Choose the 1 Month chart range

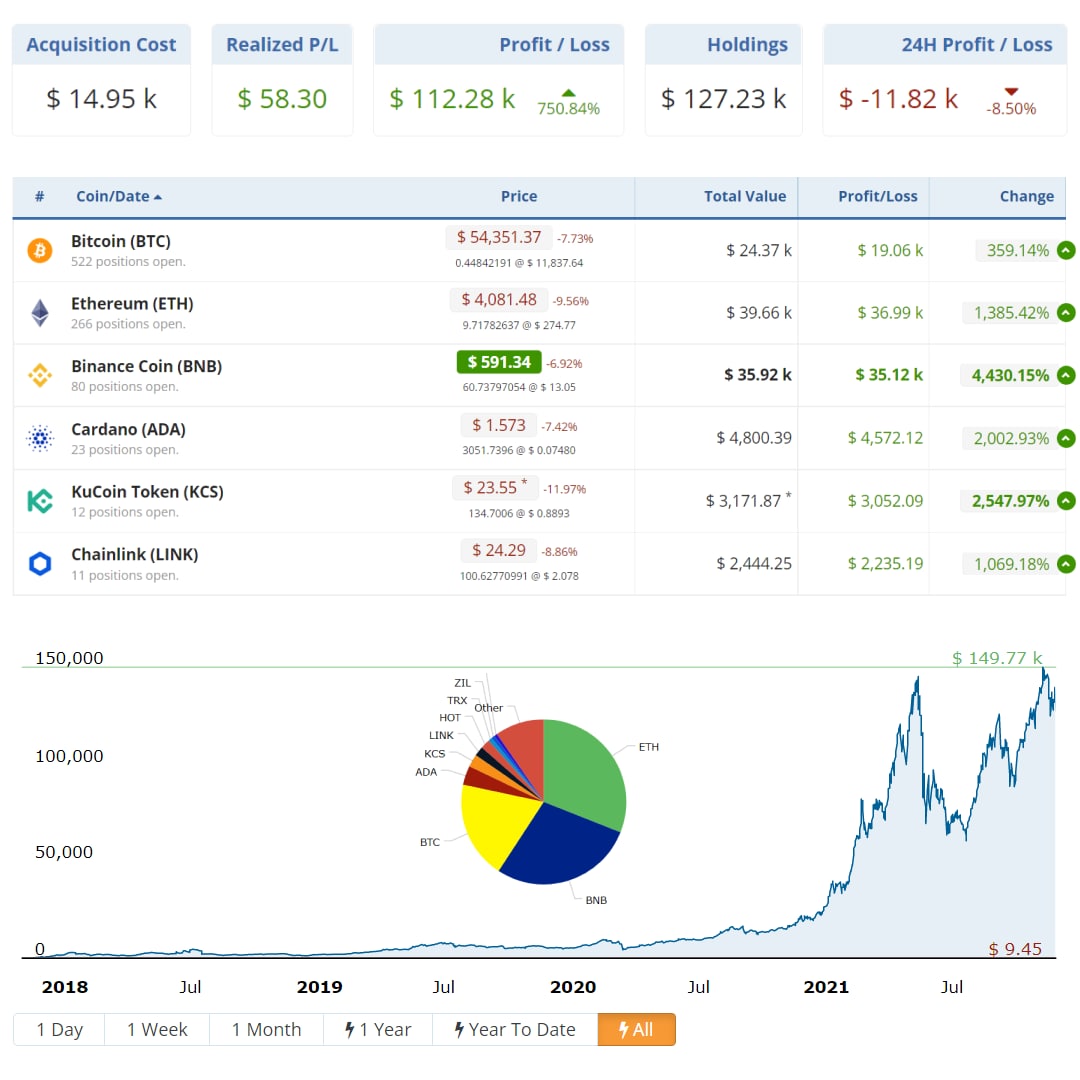pyautogui.click(x=266, y=1030)
